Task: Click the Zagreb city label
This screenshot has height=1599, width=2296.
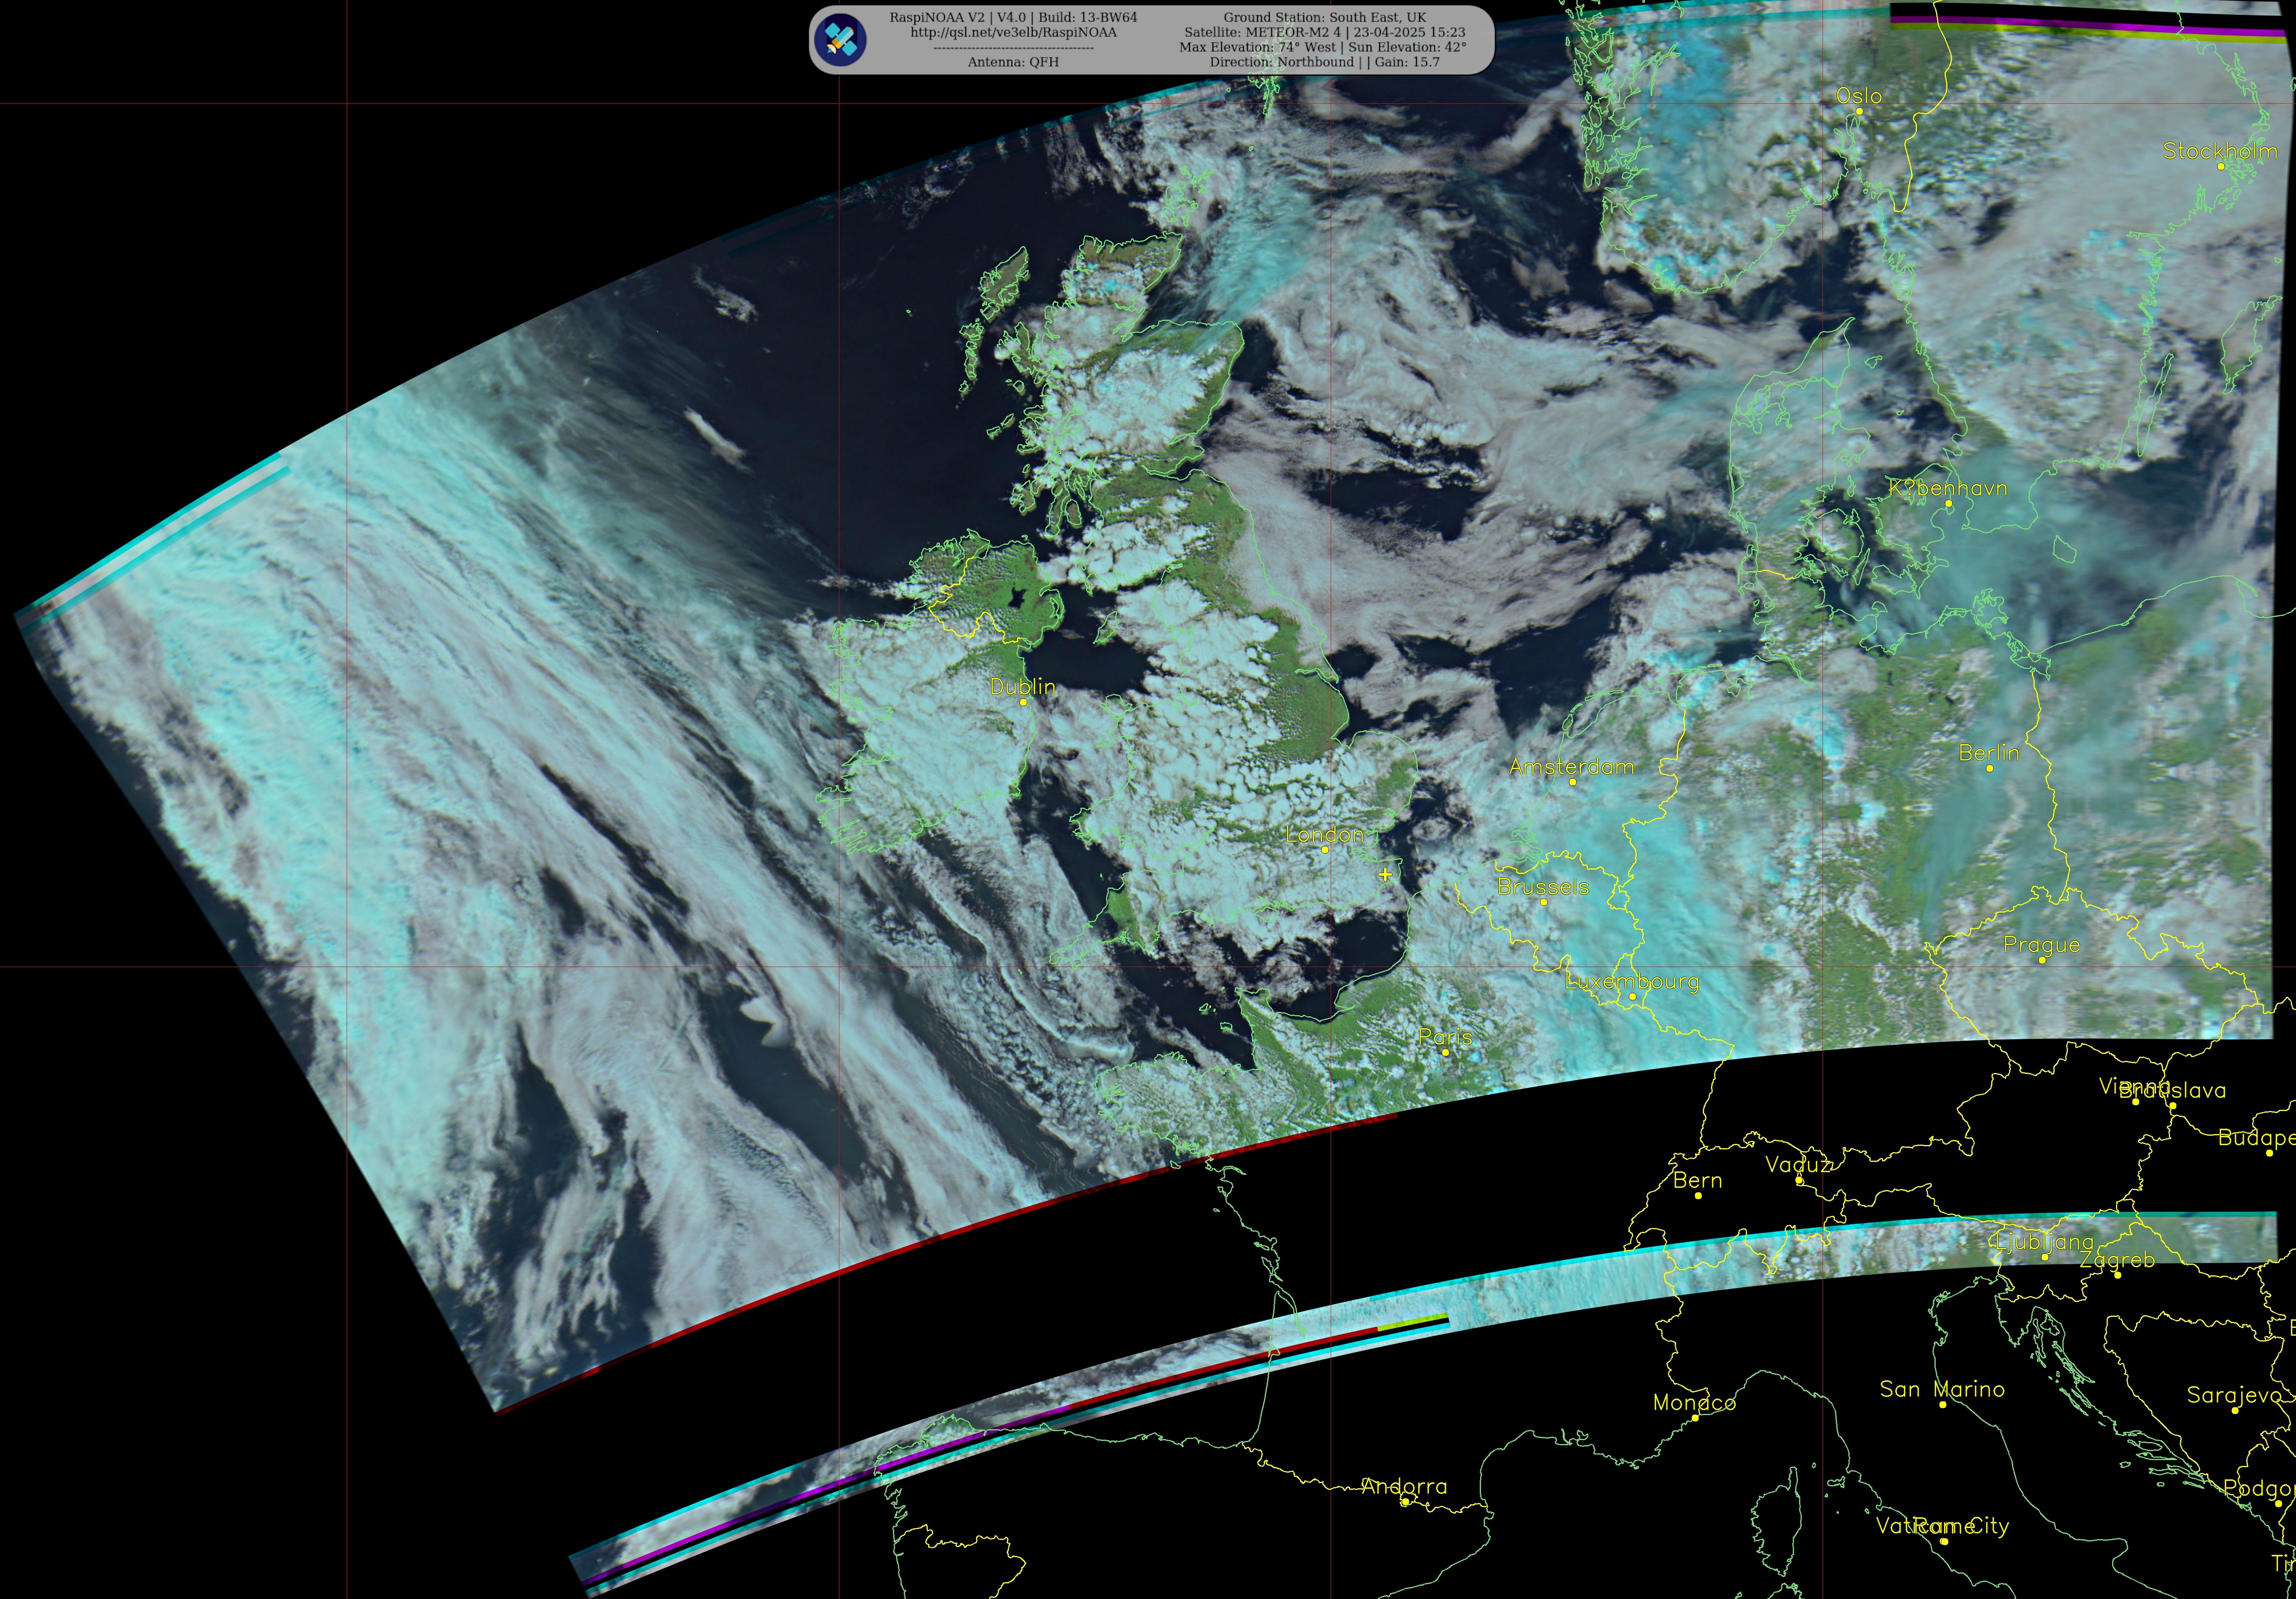Action: 2117,1260
